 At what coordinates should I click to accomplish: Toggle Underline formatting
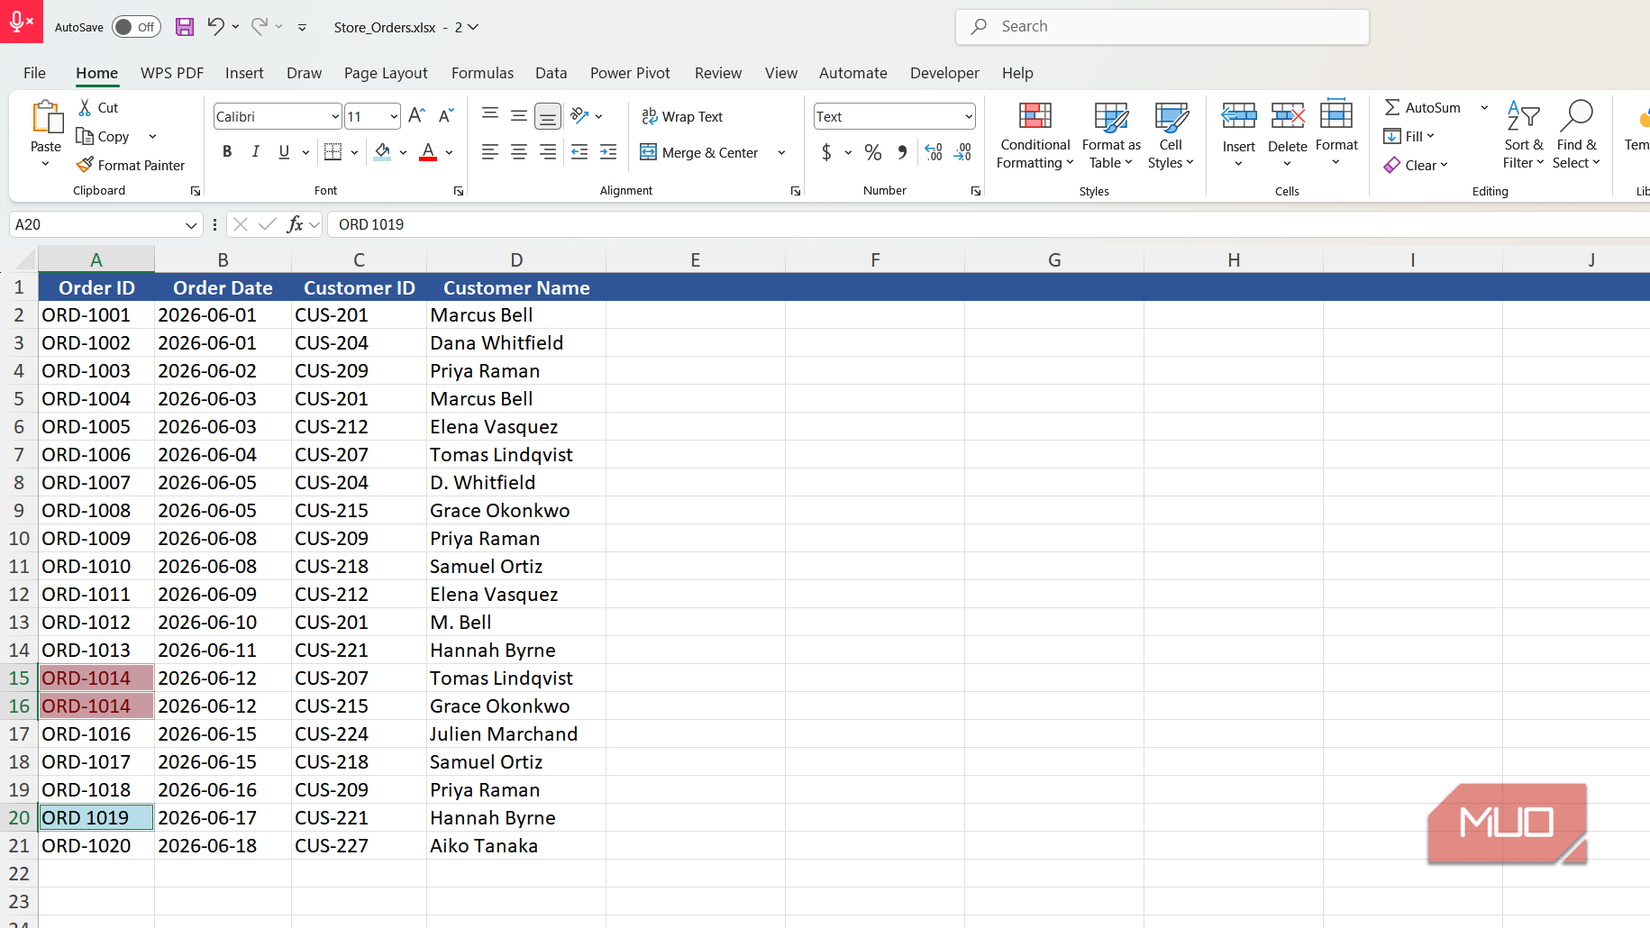284,152
